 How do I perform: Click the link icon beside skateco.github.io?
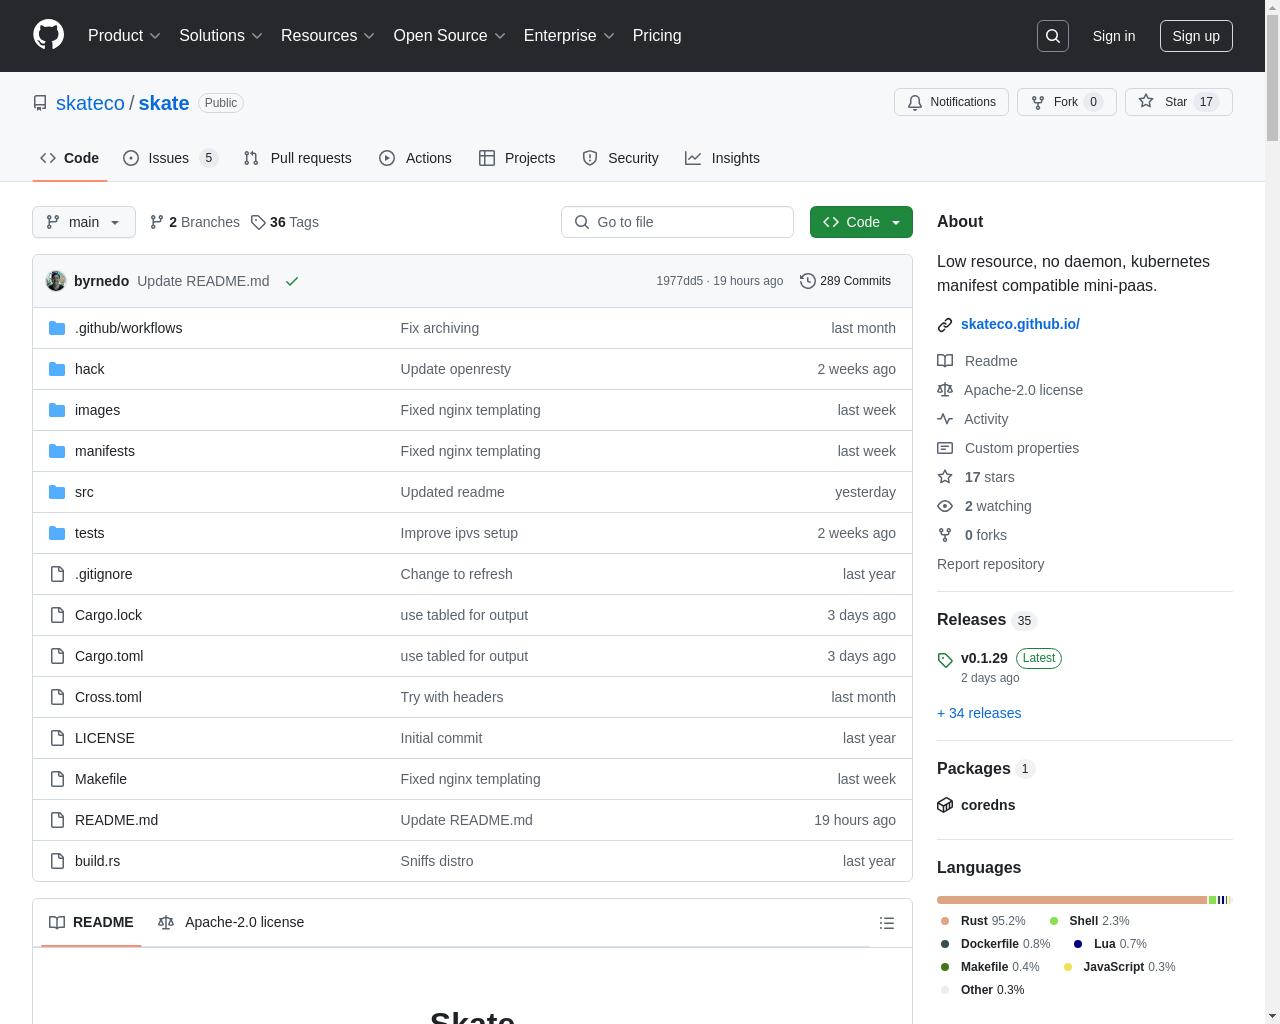coord(945,325)
